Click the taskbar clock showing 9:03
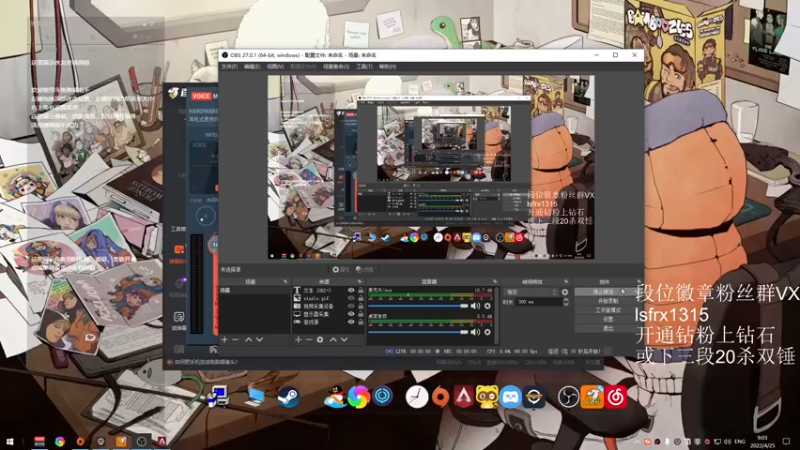The width and height of the screenshot is (800, 450). coord(762,442)
